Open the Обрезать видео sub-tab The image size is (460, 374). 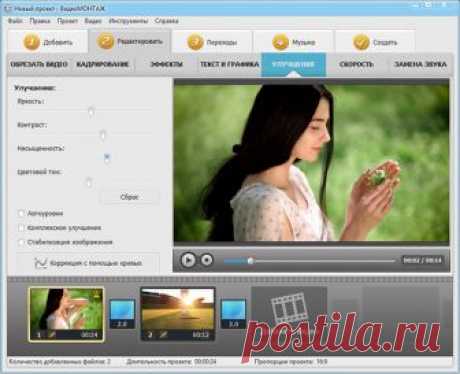(x=39, y=64)
